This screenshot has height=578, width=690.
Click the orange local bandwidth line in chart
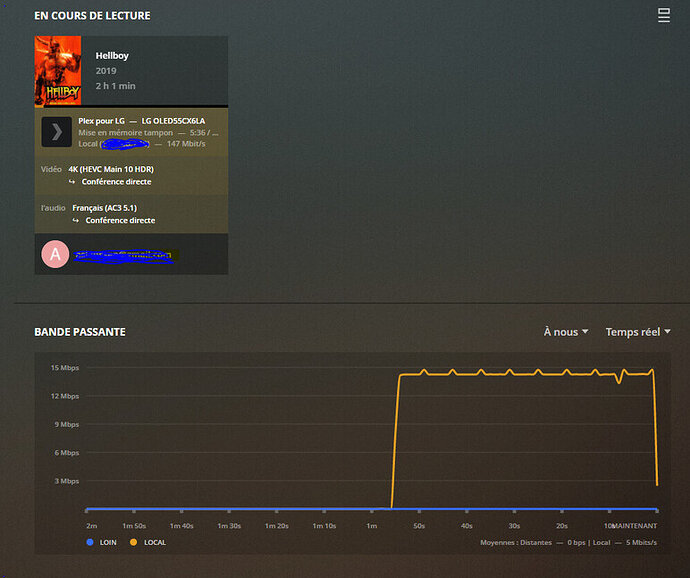pos(524,374)
